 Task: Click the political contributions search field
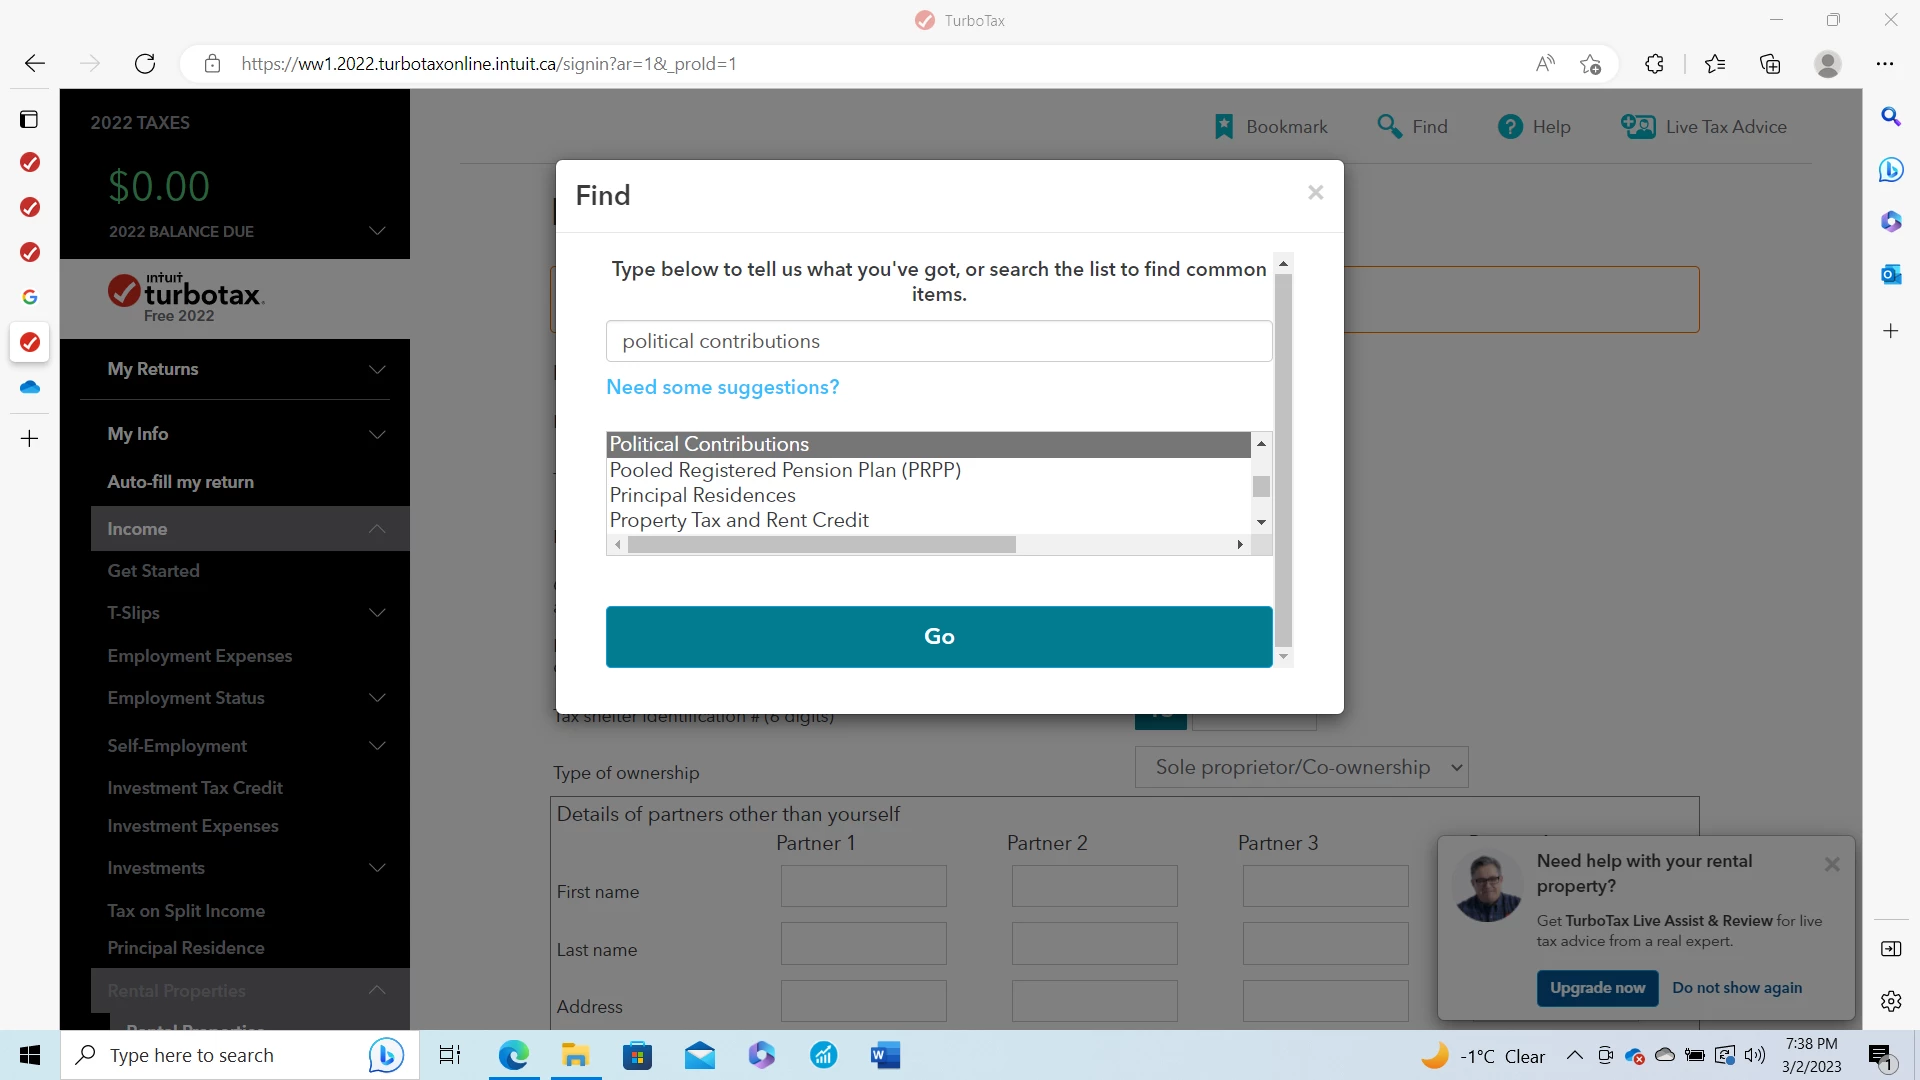938,341
